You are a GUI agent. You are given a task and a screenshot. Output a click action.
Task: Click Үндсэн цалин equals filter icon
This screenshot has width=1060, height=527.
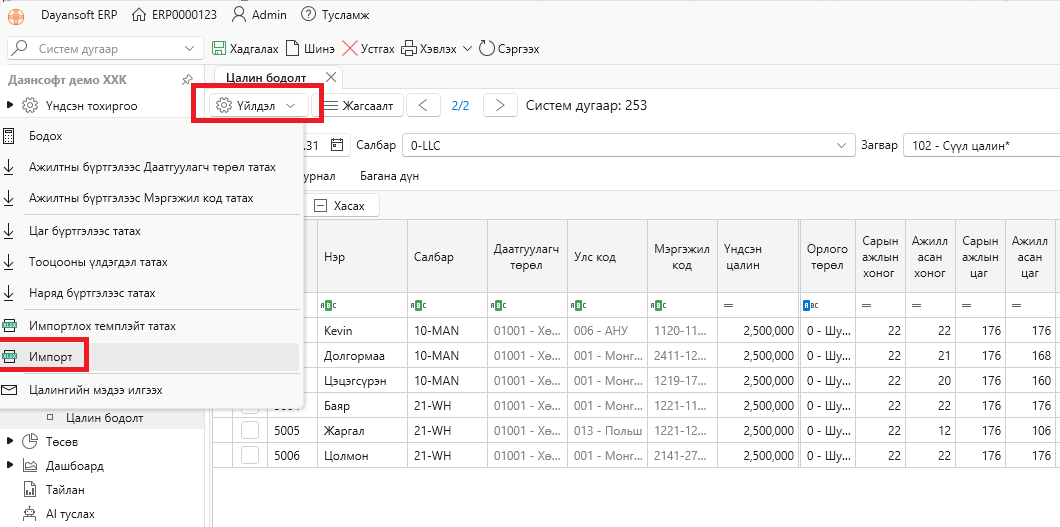729,306
